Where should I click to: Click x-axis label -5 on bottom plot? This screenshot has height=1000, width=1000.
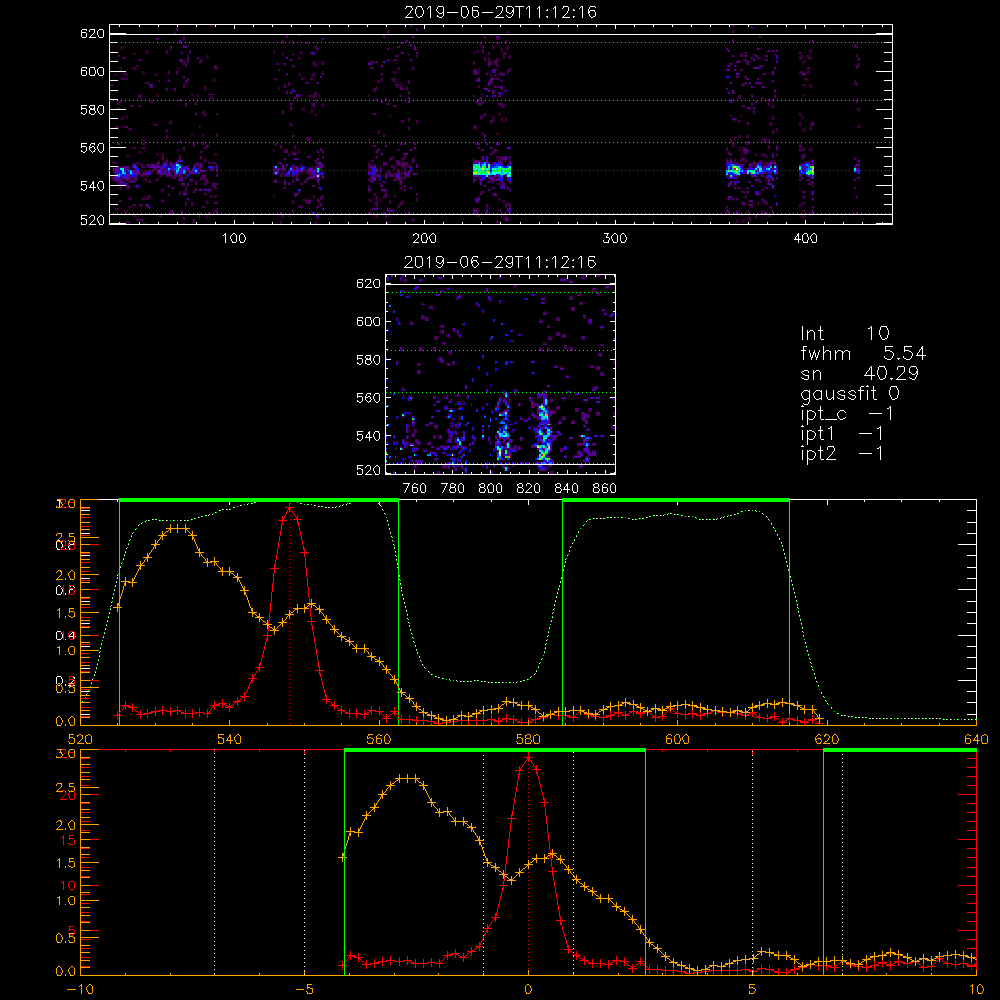point(304,990)
